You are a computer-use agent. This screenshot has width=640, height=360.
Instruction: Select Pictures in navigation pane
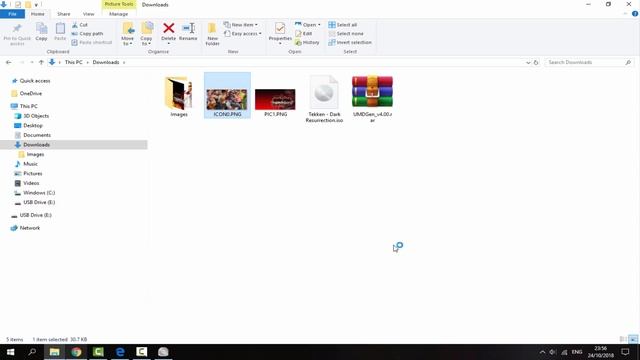pyautogui.click(x=33, y=173)
